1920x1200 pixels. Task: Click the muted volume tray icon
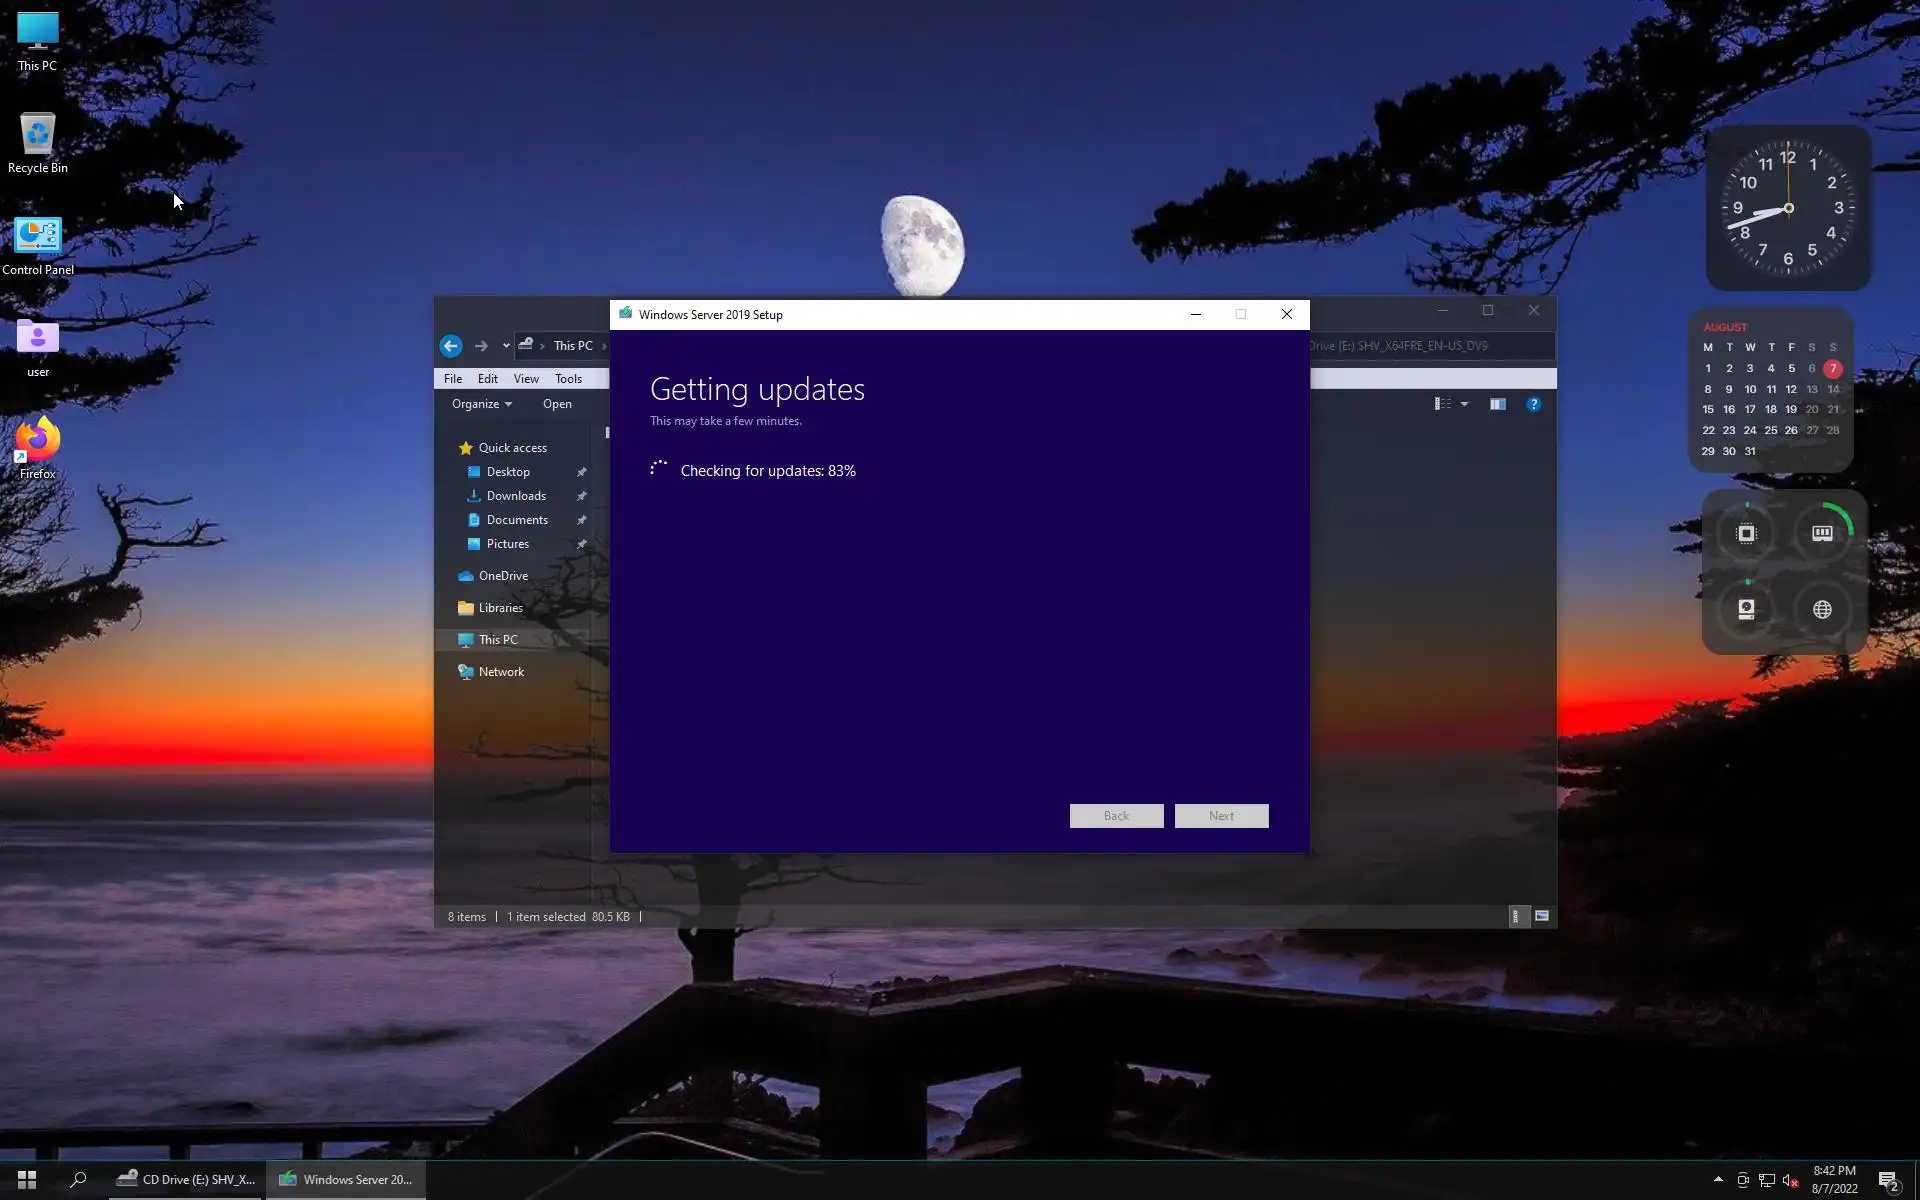coord(1790,1180)
